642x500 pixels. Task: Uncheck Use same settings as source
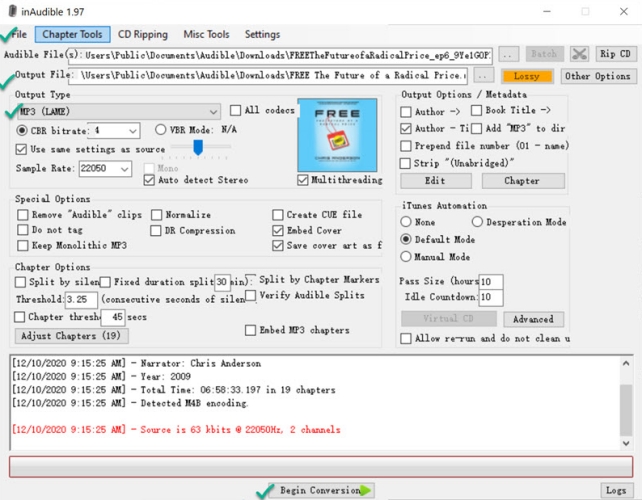(21, 149)
